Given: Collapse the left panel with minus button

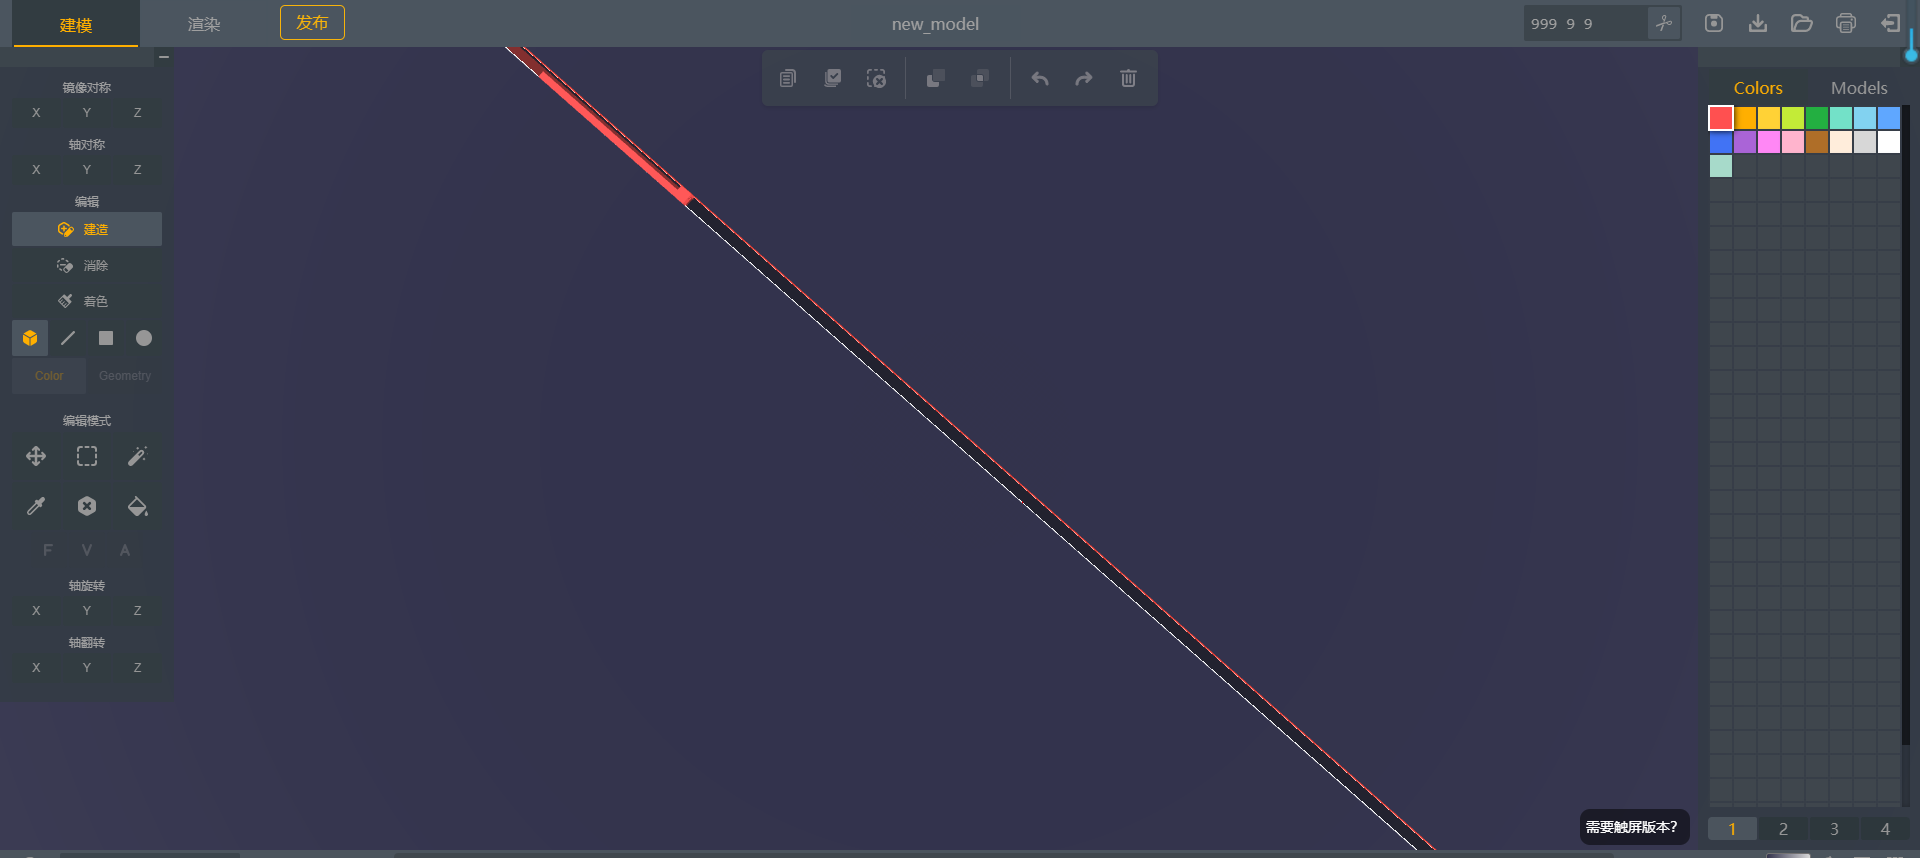Looking at the screenshot, I should (x=164, y=57).
